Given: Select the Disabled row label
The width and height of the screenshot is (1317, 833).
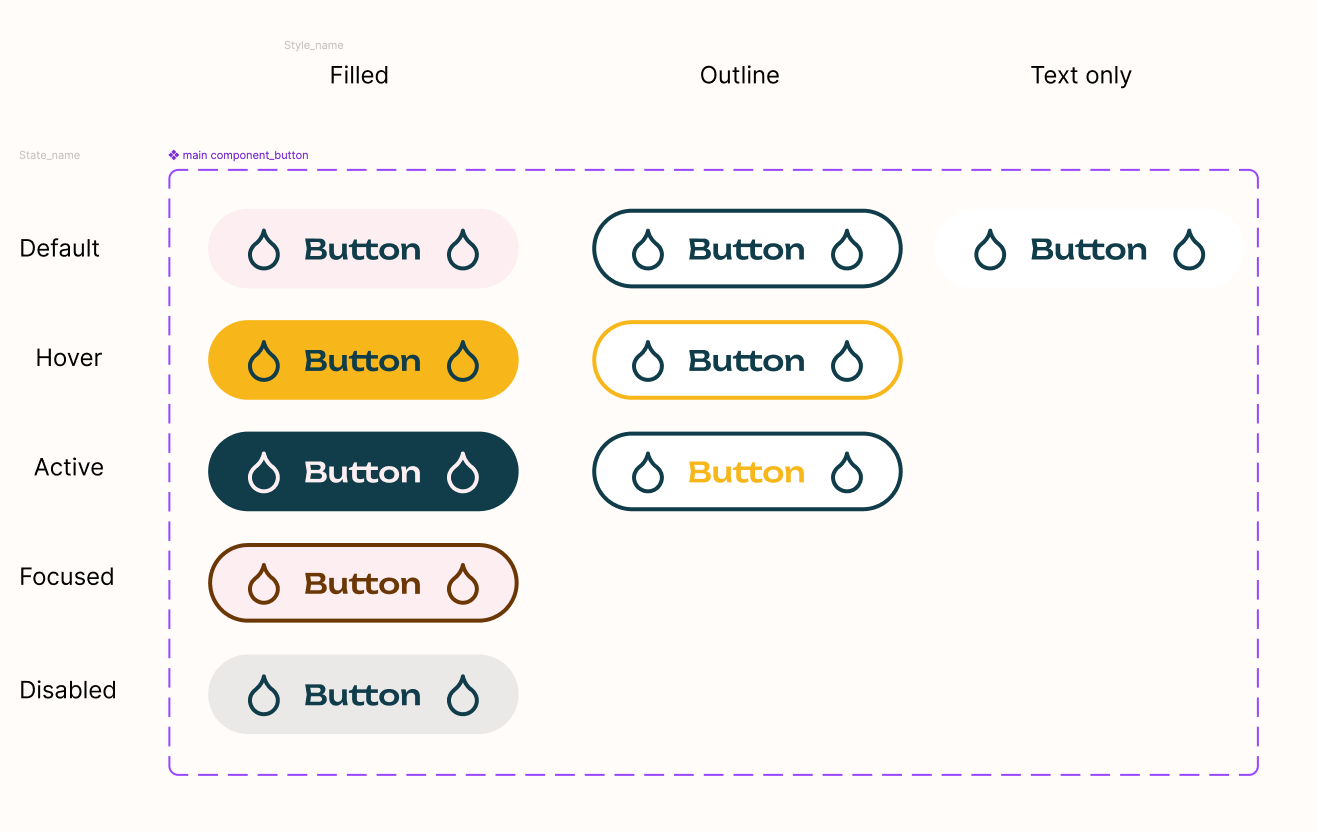Looking at the screenshot, I should (x=68, y=690).
